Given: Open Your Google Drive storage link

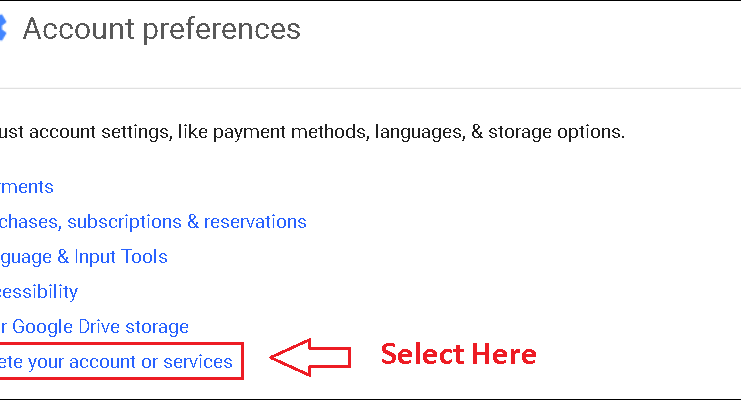Looking at the screenshot, I should (x=94, y=327).
